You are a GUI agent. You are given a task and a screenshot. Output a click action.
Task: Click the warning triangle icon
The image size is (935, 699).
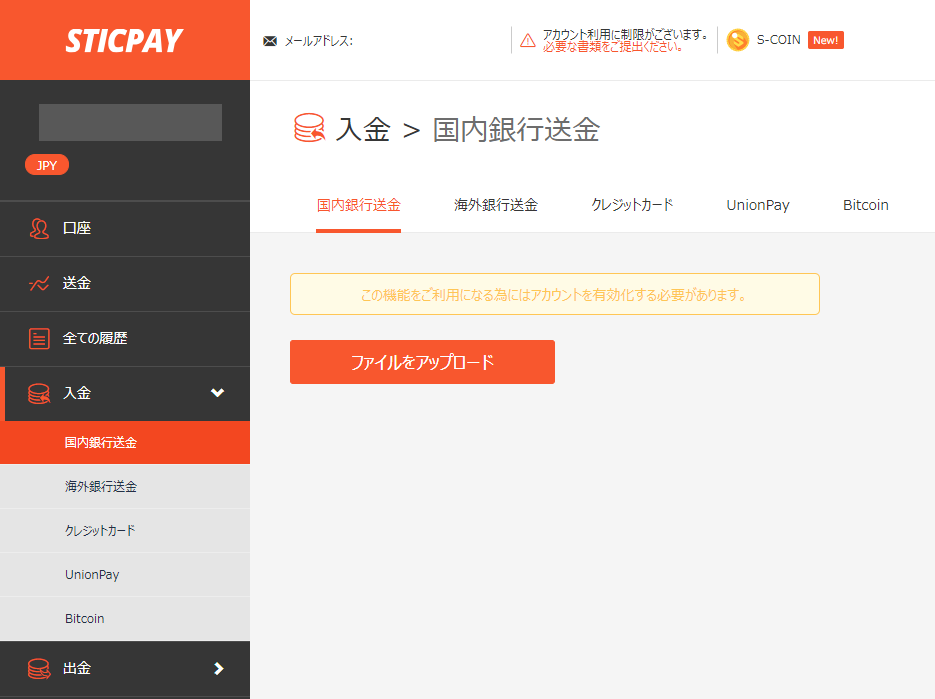[x=528, y=41]
